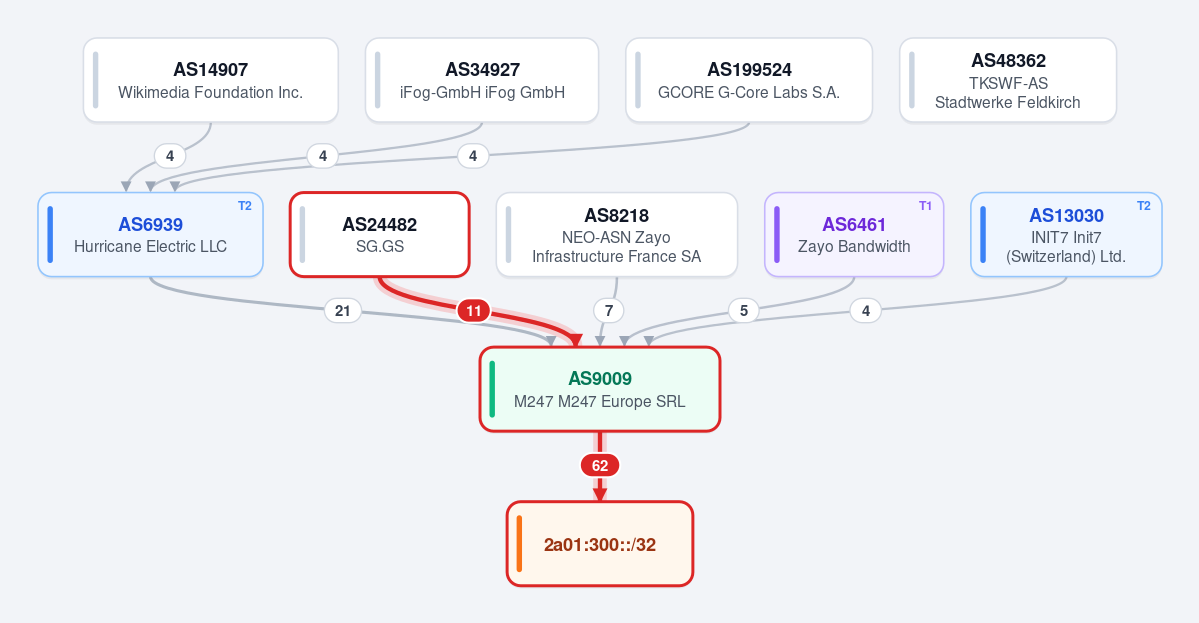Select the 2a01:300::/32 prefix node

tap(600, 544)
